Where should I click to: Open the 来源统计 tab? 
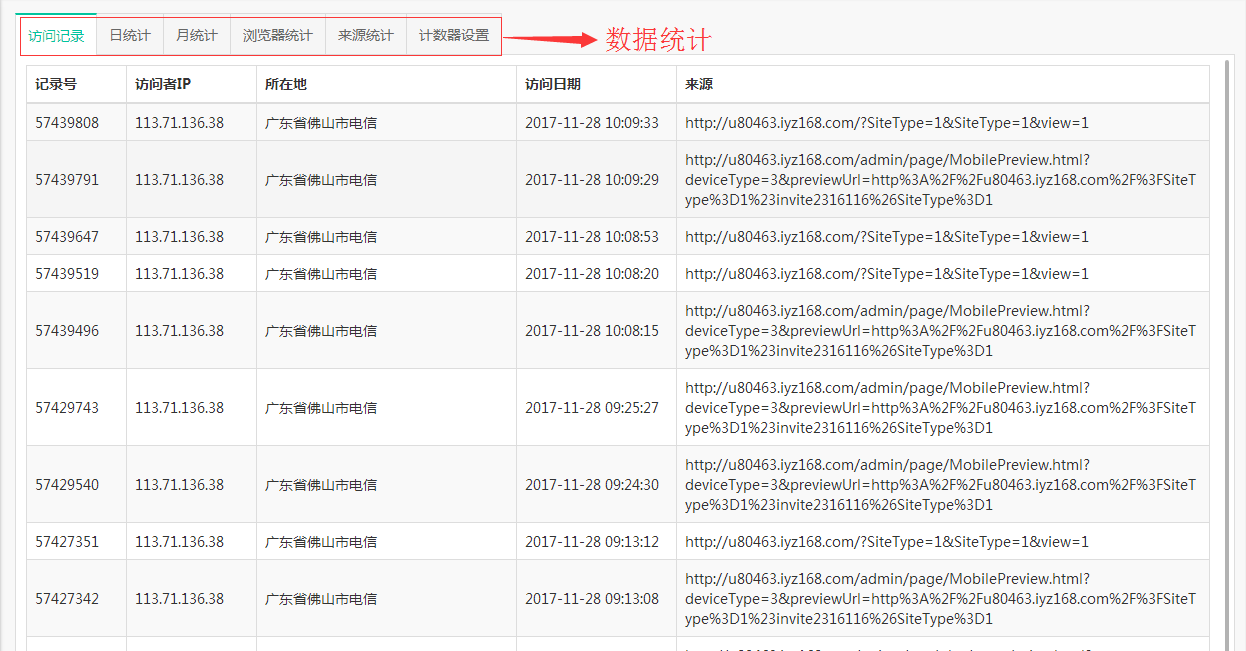[x=366, y=36]
